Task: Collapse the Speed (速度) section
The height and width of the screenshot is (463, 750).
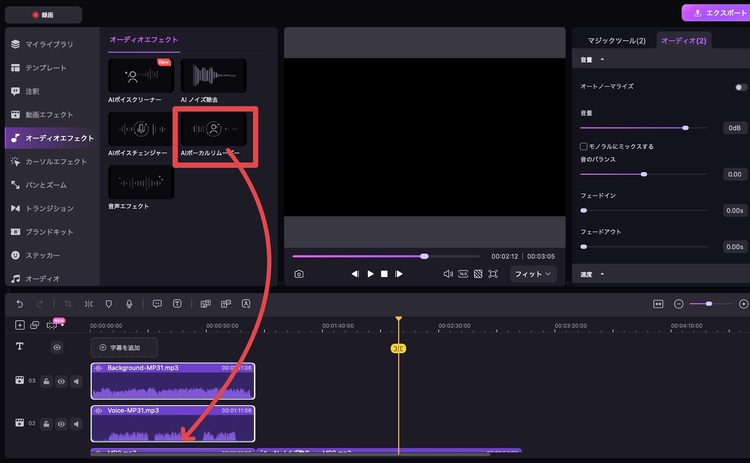Action: click(x=602, y=274)
